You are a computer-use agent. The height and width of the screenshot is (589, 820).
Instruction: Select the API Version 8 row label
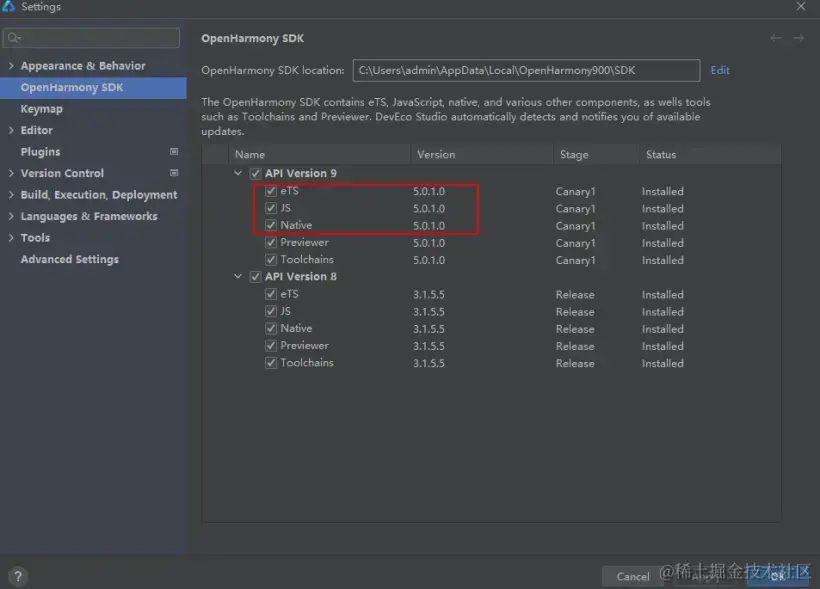click(x=301, y=277)
